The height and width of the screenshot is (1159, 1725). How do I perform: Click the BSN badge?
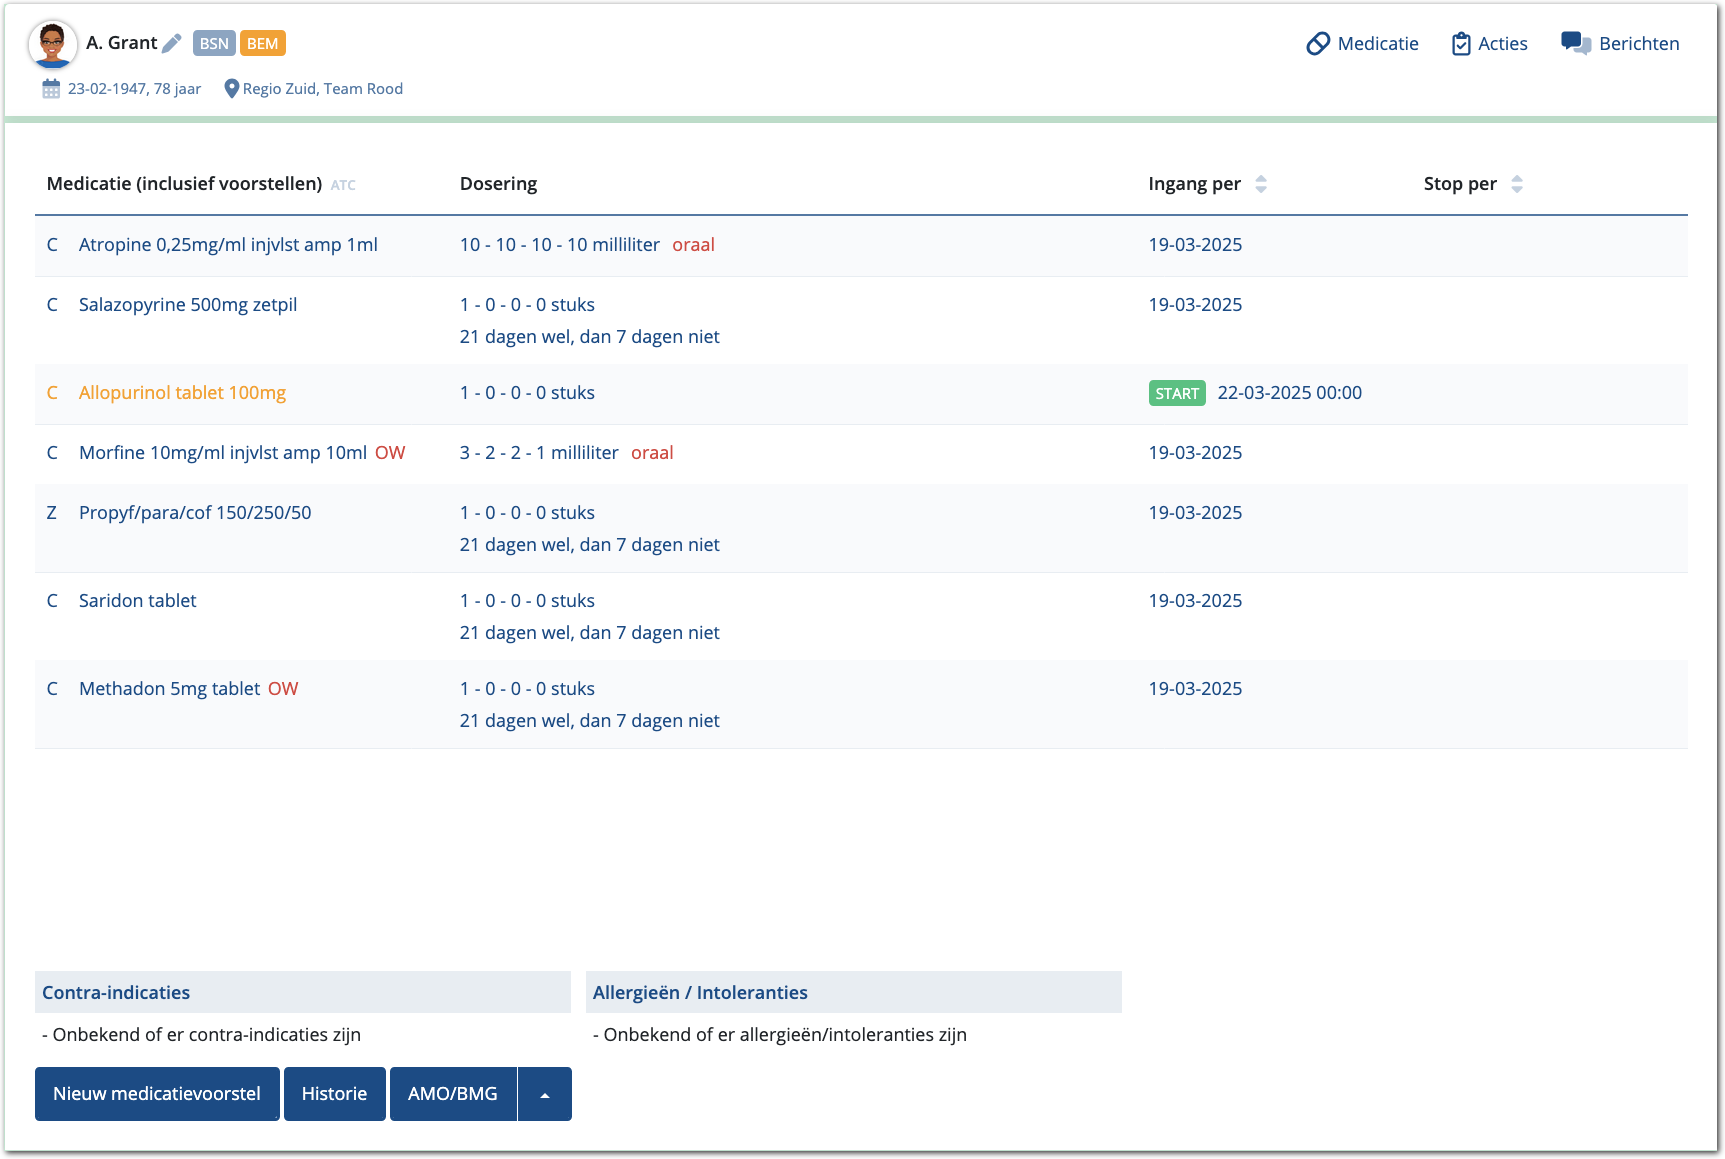[214, 43]
